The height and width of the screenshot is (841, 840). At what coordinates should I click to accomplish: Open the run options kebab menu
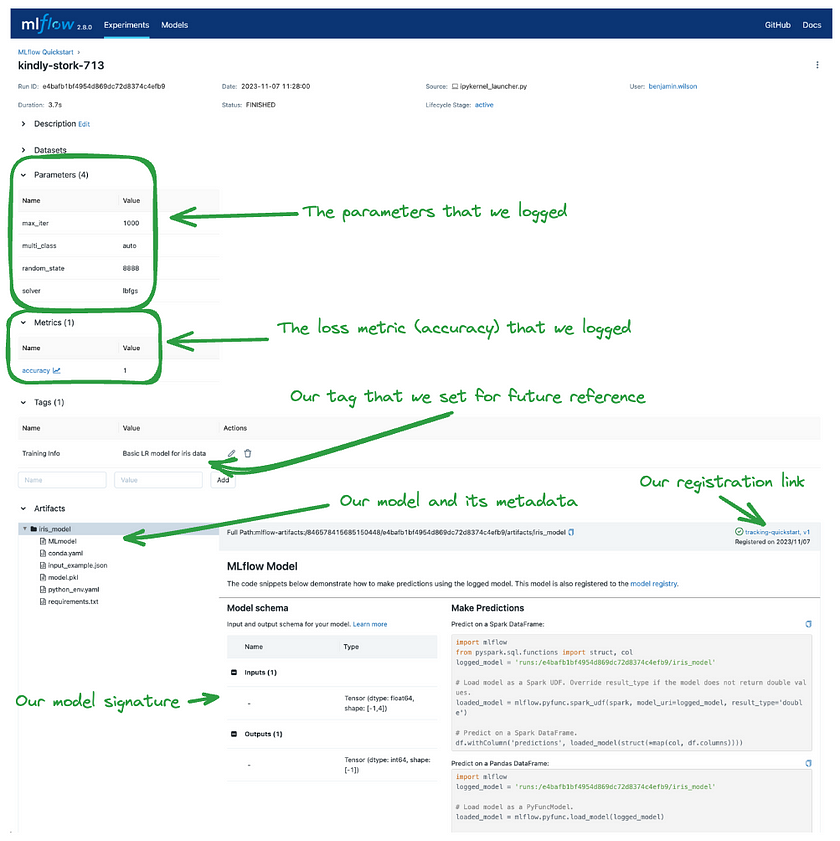click(817, 65)
